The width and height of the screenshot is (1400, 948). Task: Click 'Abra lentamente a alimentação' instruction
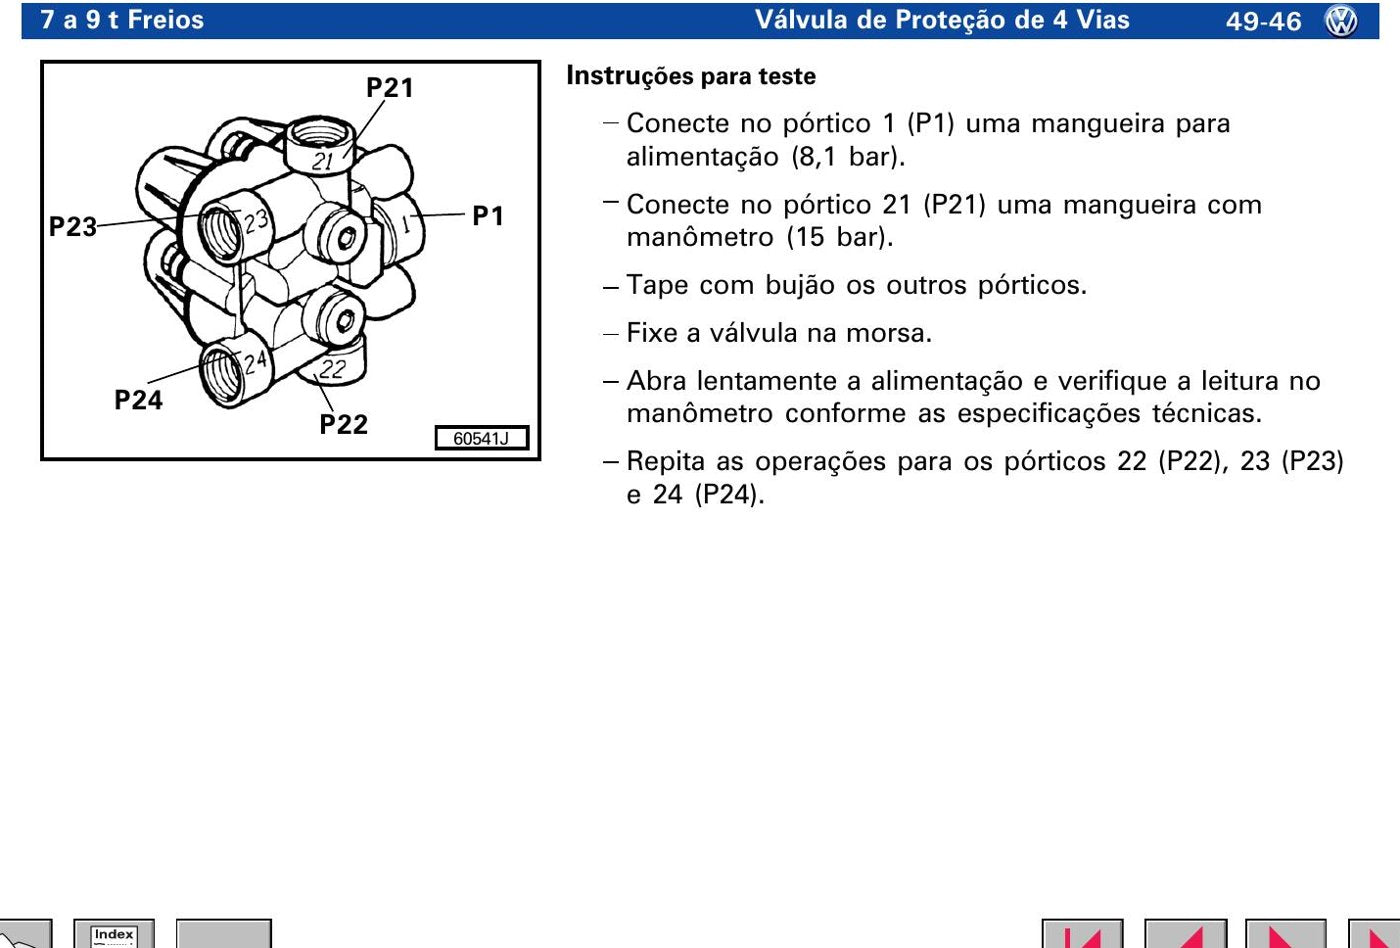click(973, 397)
